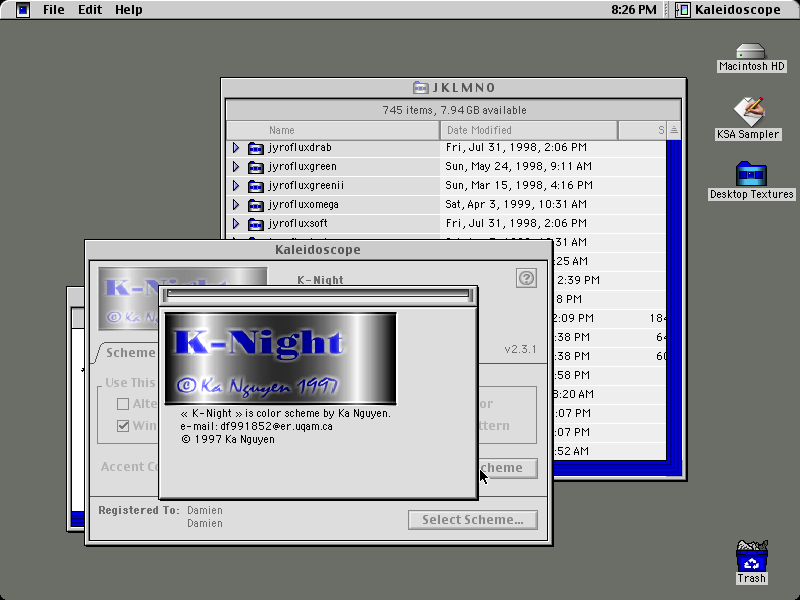Click the JKLMNO window title folder icon
The width and height of the screenshot is (800, 600).
pos(420,88)
